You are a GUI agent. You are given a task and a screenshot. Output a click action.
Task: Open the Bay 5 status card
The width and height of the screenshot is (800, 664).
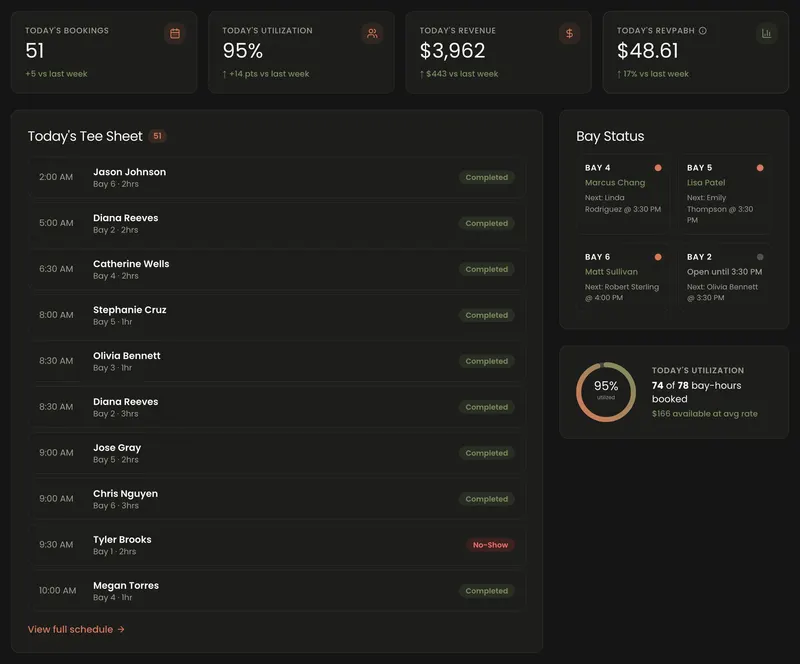click(x=724, y=194)
